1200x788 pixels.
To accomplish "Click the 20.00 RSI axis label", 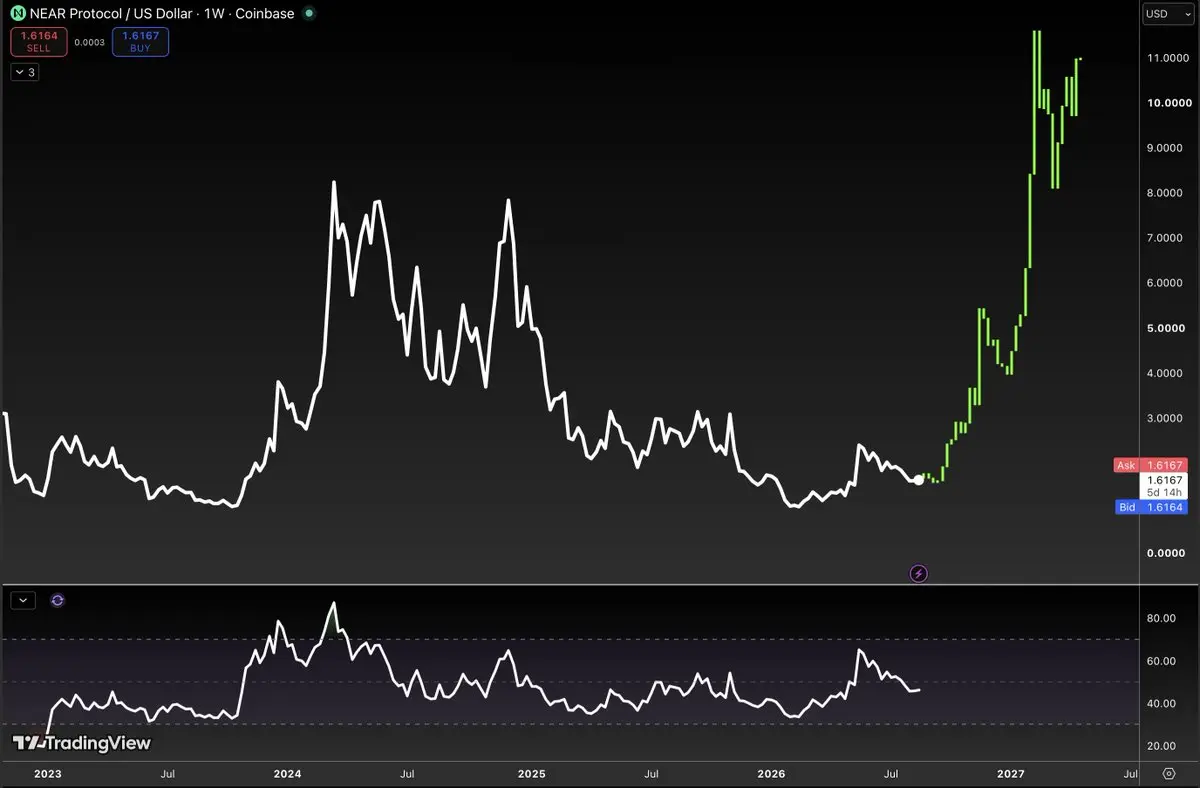I will coord(1160,746).
